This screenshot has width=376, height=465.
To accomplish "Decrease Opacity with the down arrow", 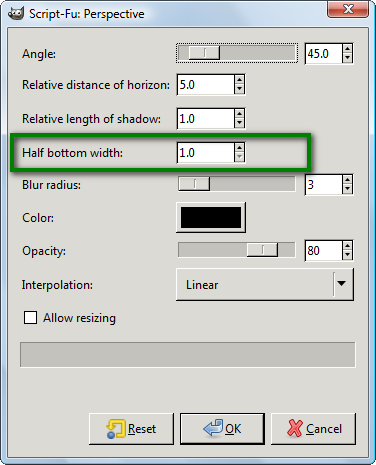I will [x=347, y=255].
